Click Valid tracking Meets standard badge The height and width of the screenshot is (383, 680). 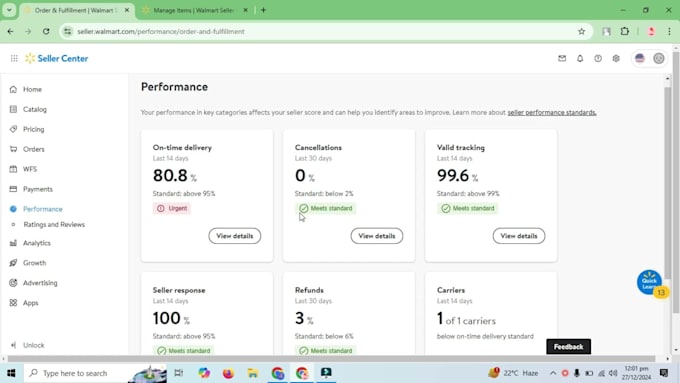tap(468, 209)
